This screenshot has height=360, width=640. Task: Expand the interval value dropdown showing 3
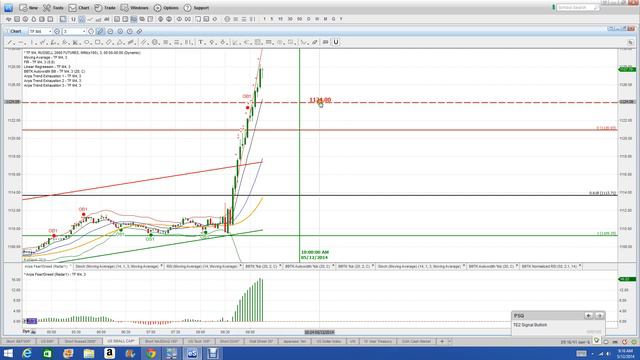84,31
